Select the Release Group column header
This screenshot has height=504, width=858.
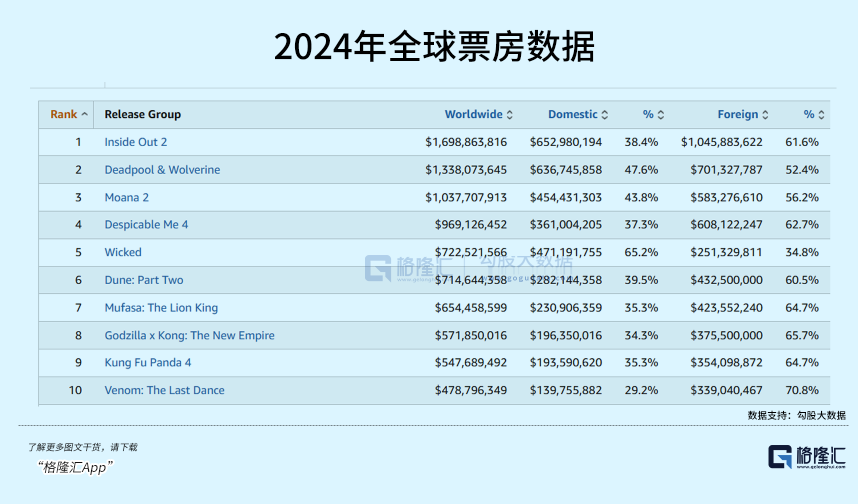[x=142, y=115]
